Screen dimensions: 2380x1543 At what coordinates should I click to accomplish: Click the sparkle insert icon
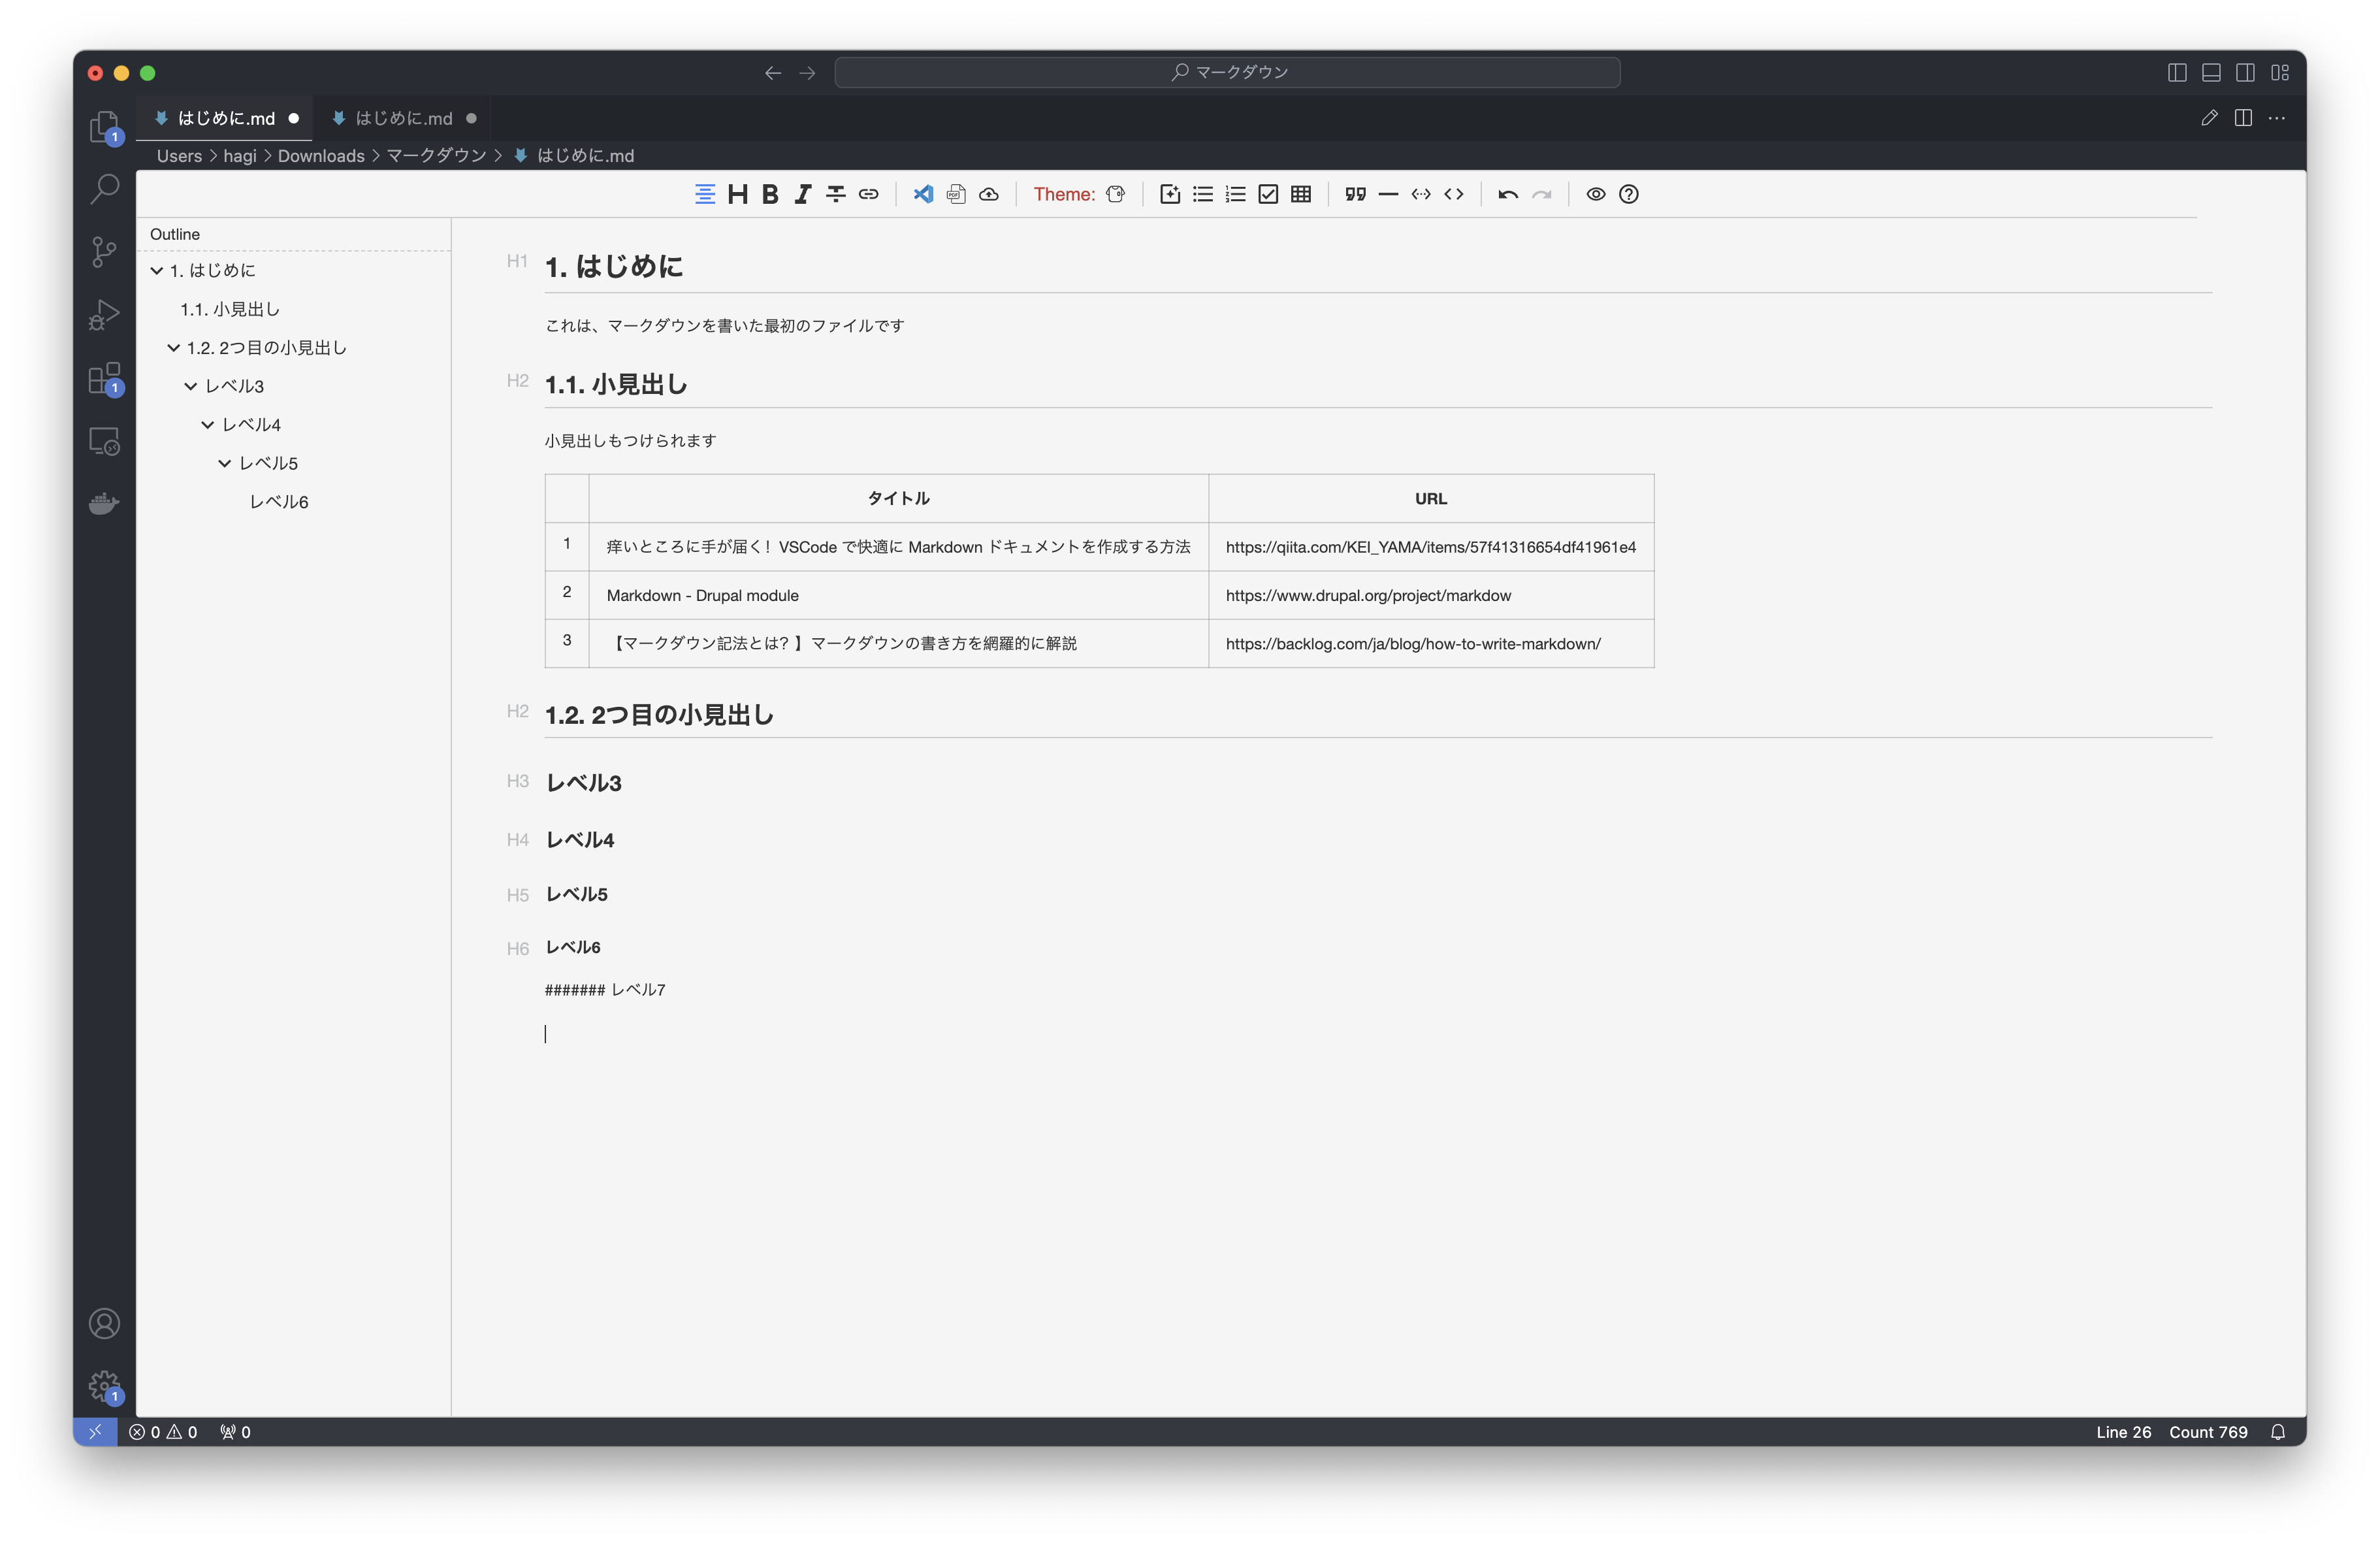1170,194
